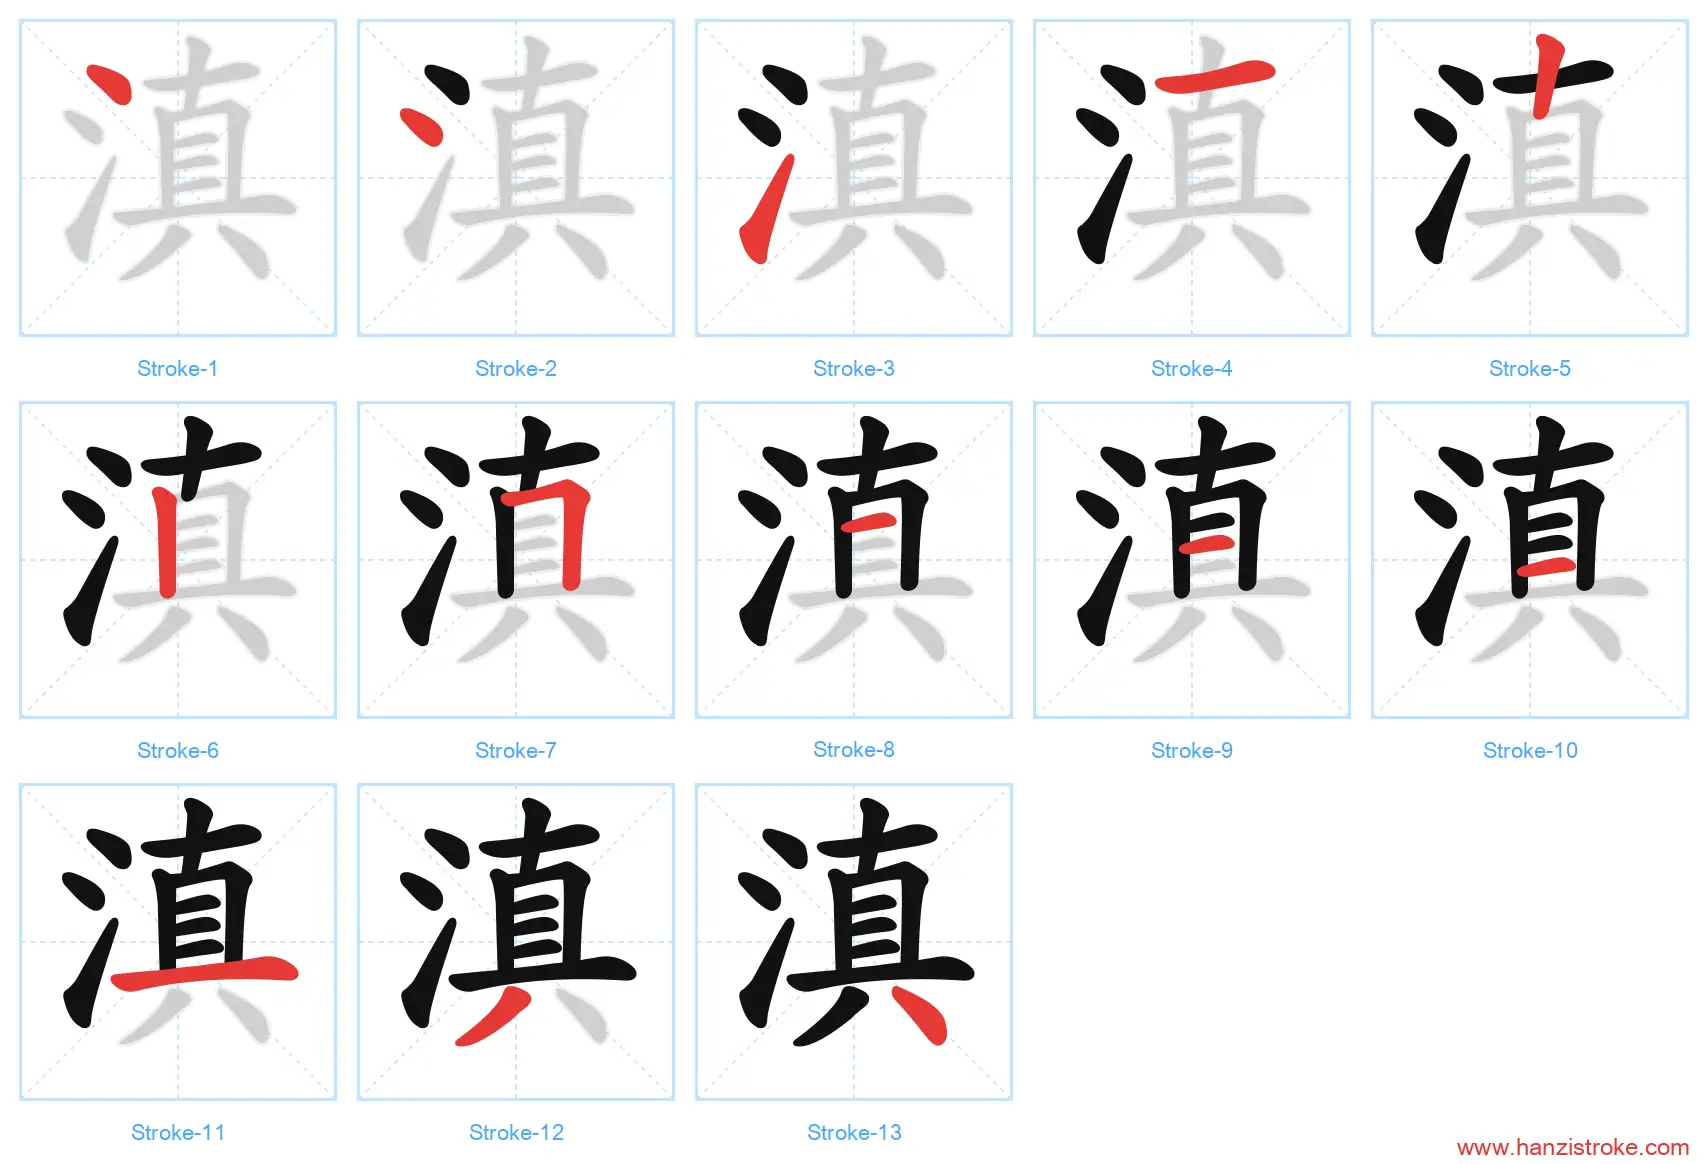
Task: Select the Stroke-10 caption text
Action: tap(1530, 751)
